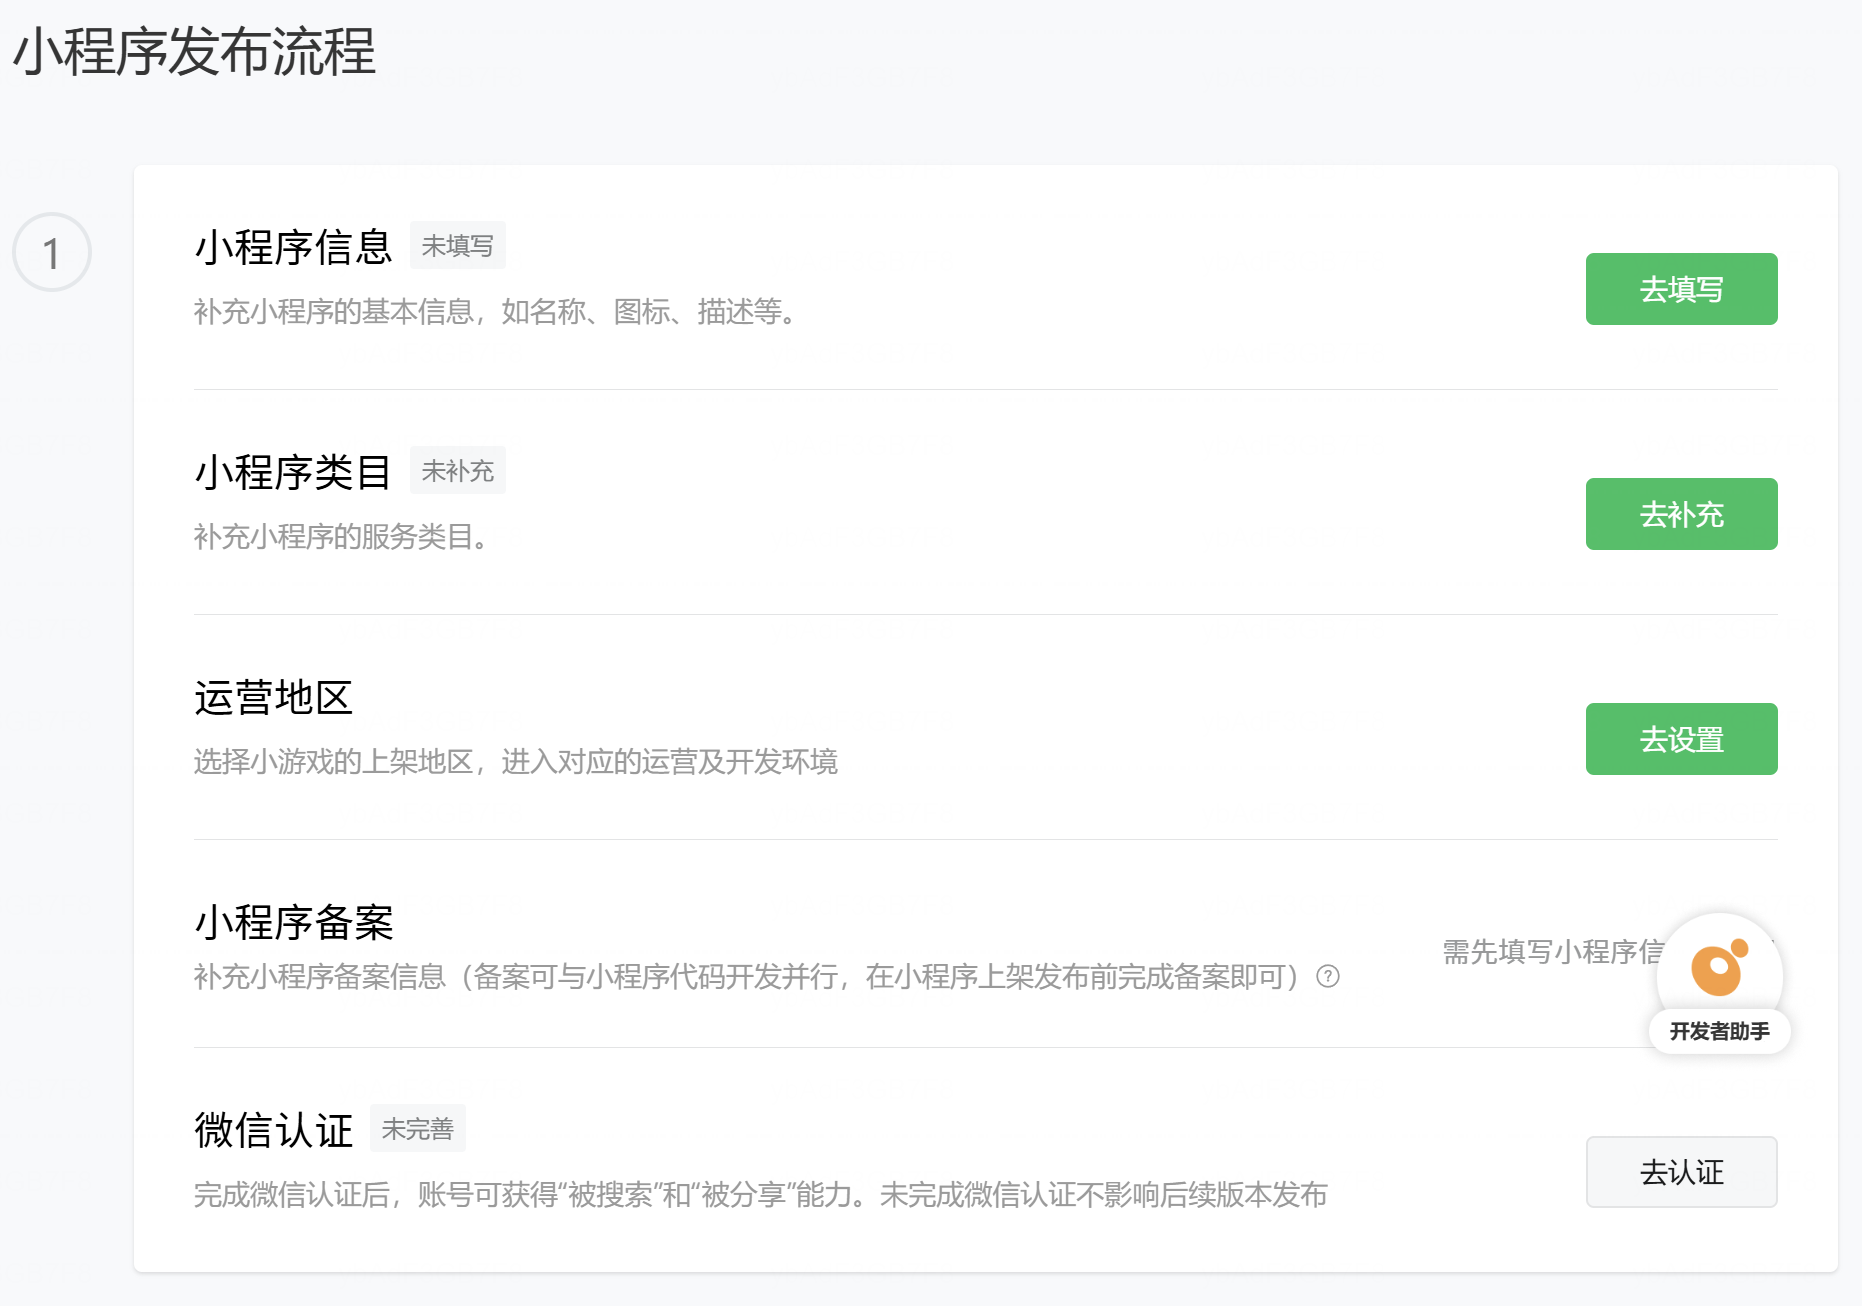Click the 小程序发布流程 page title
1862x1306 pixels.
click(194, 51)
